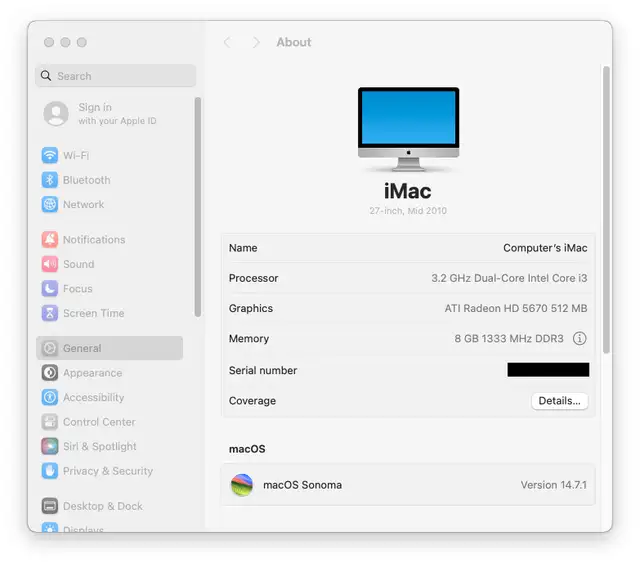
Task: Open Desktop & Dock settings
Action: 102,506
